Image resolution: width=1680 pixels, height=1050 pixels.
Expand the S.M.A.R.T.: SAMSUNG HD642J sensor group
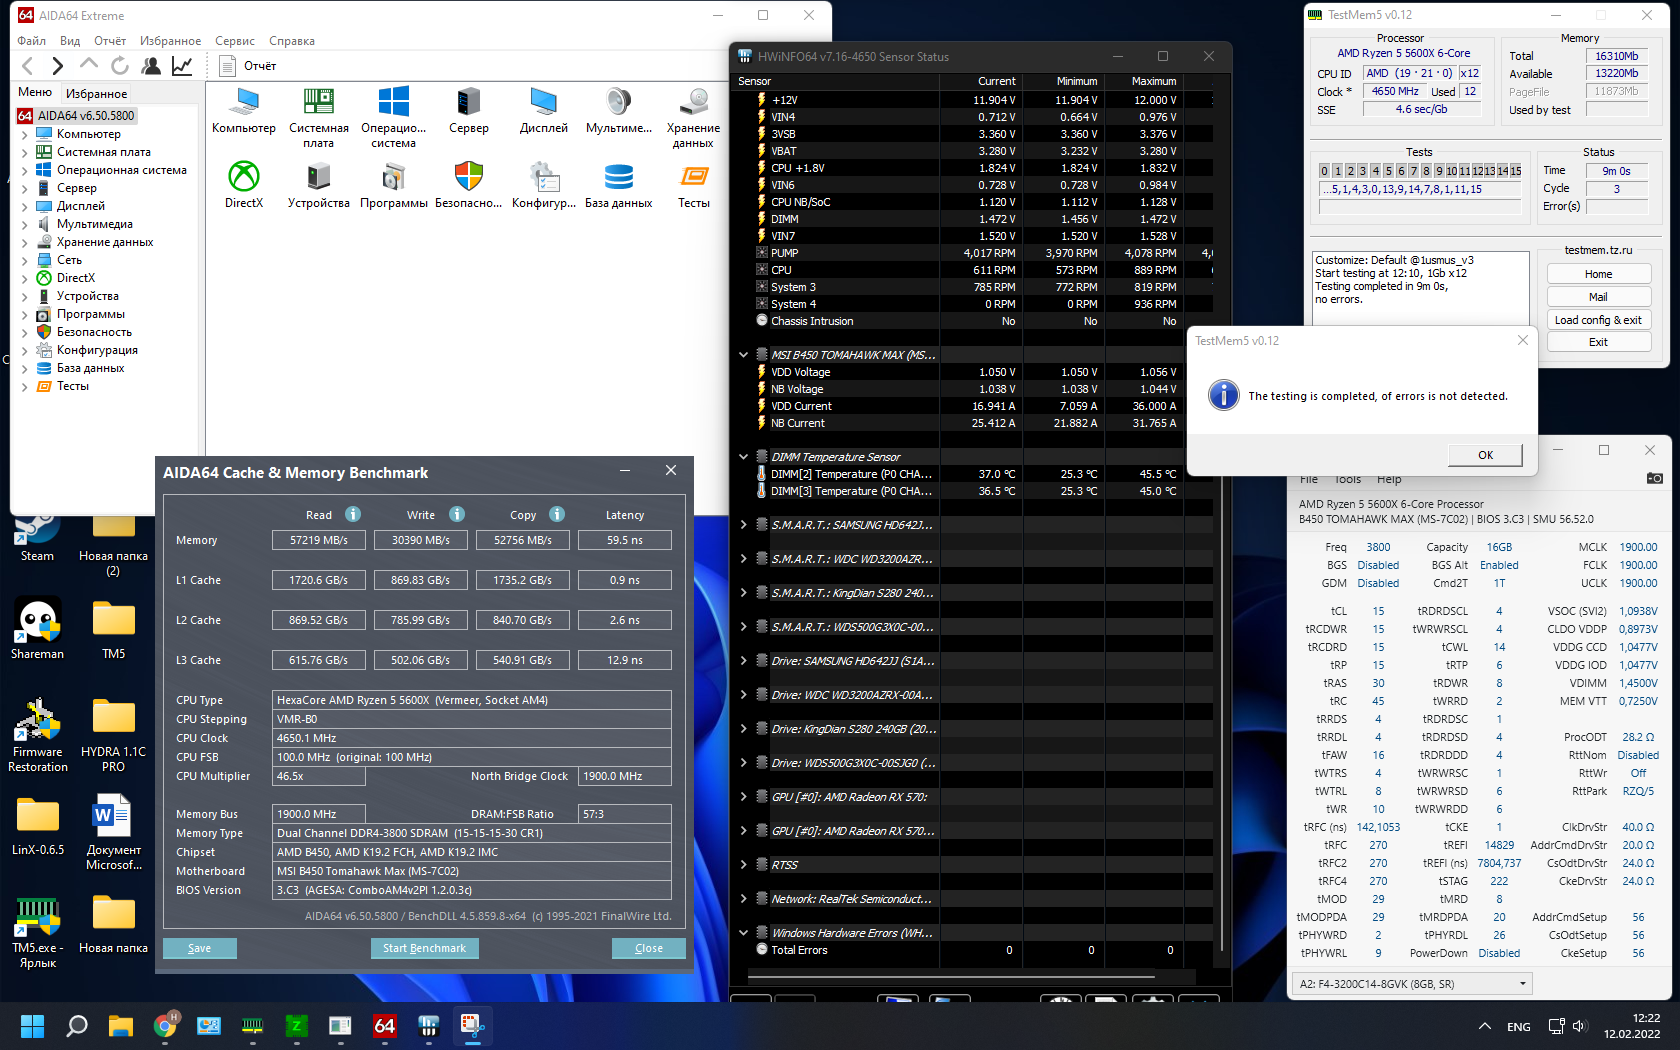pyautogui.click(x=743, y=525)
